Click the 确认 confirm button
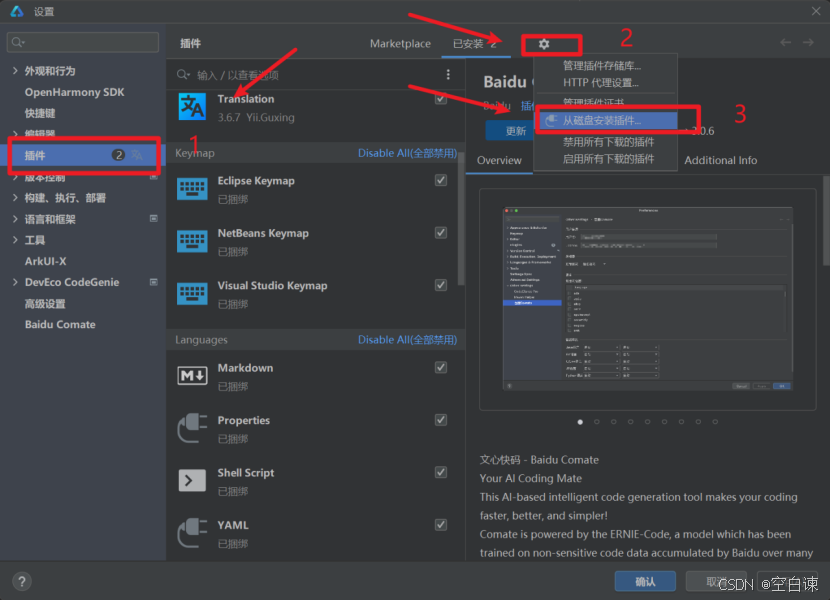The height and width of the screenshot is (601, 831). pyautogui.click(x=645, y=581)
